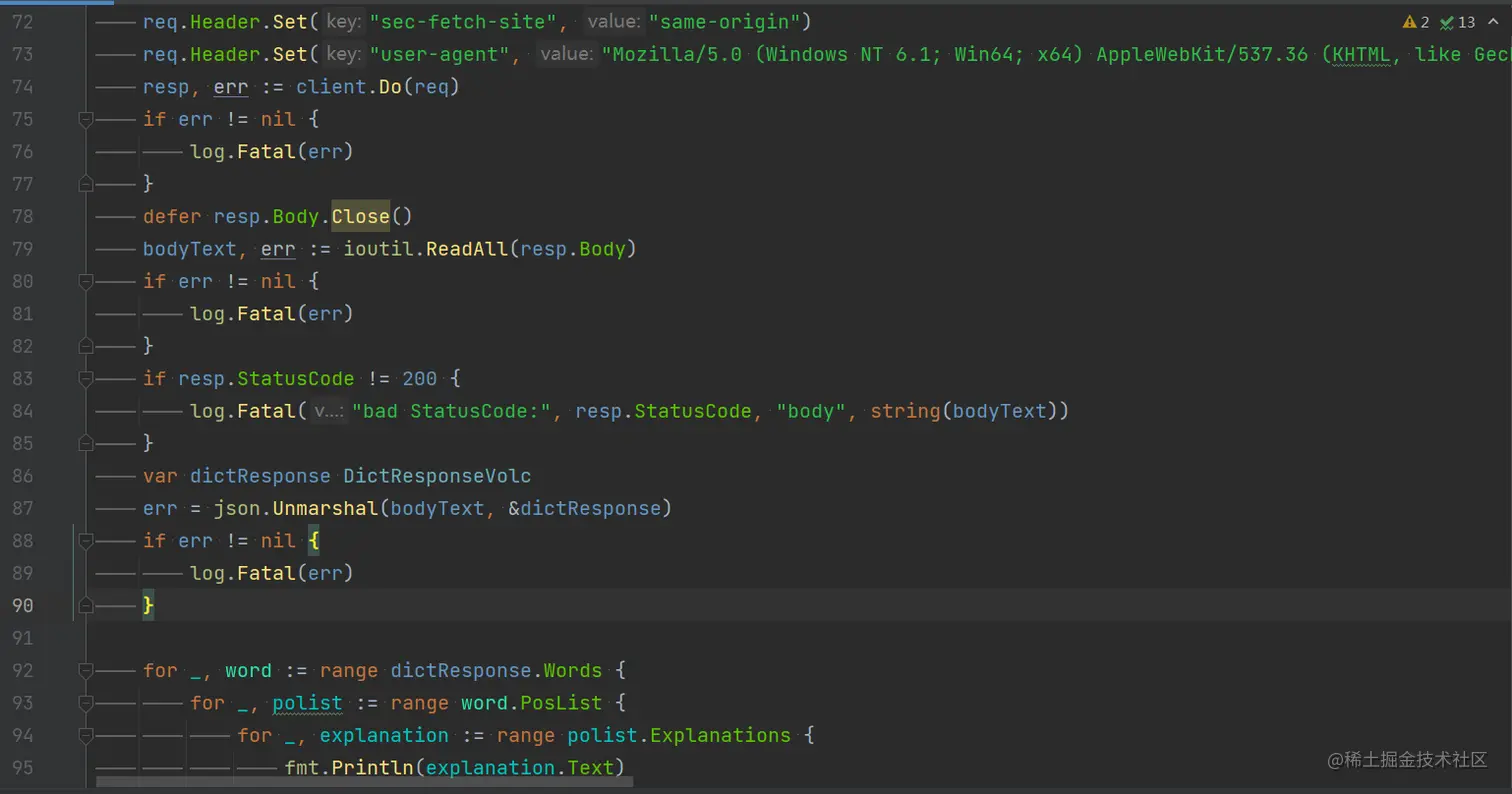Click the defer keyword on line 78
This screenshot has height=794, width=1512.
[x=172, y=216]
